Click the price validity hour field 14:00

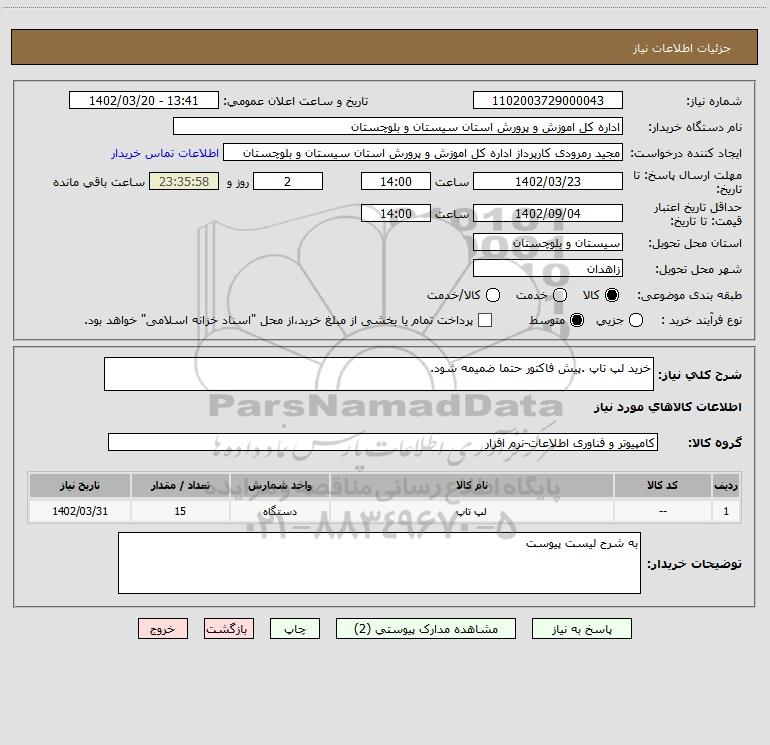(x=396, y=213)
